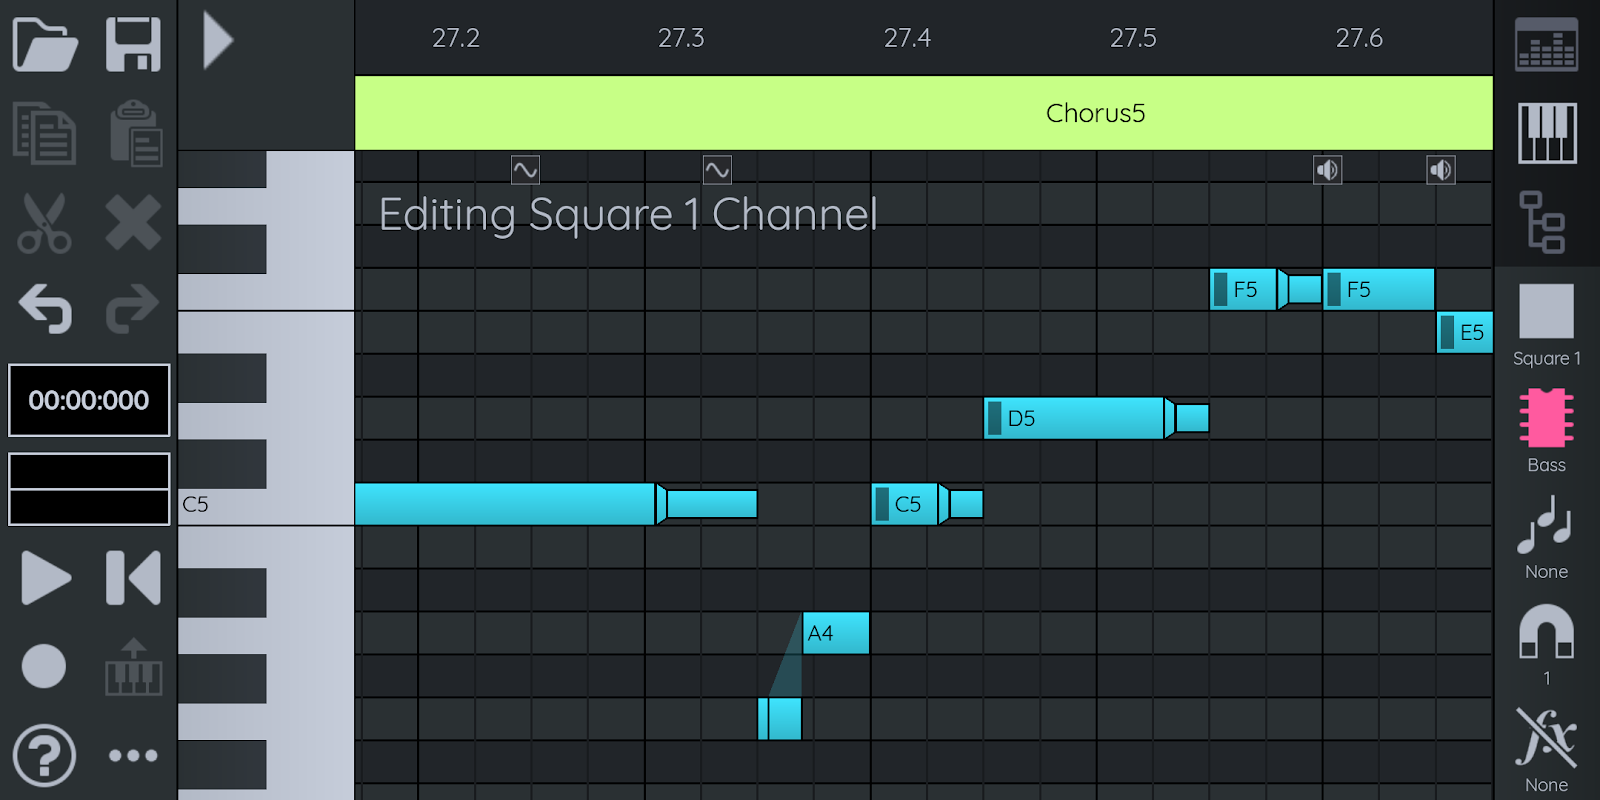Undo the last action
The height and width of the screenshot is (800, 1600).
(x=45, y=308)
